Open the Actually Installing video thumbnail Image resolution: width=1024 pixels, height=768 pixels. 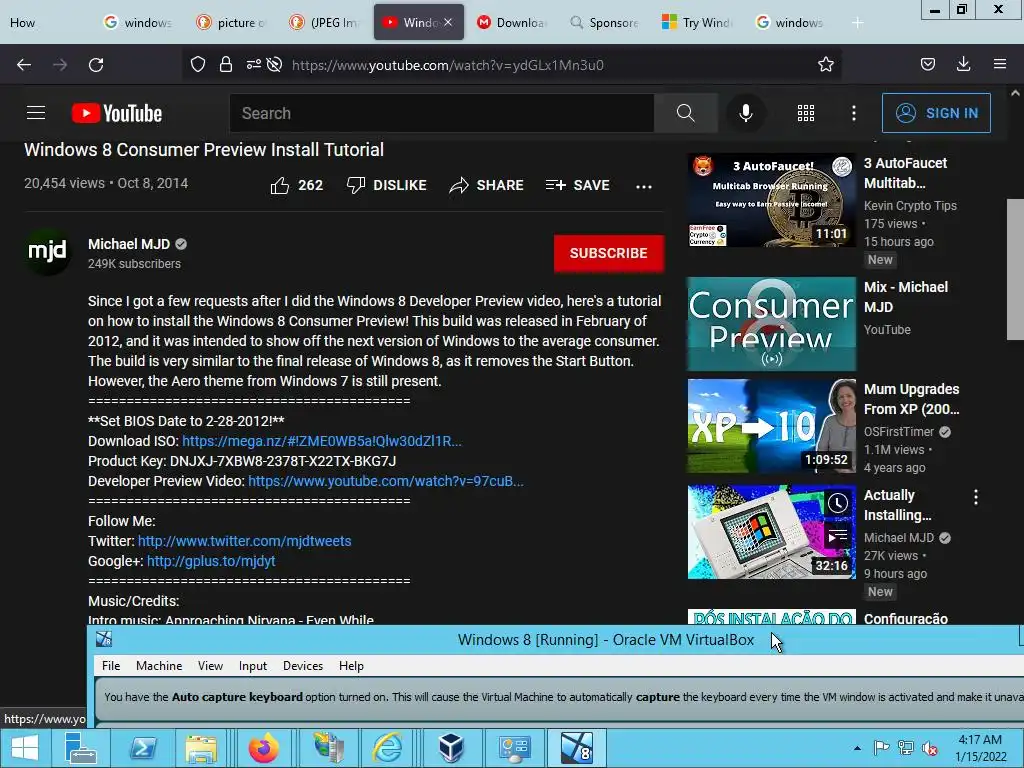pos(771,532)
